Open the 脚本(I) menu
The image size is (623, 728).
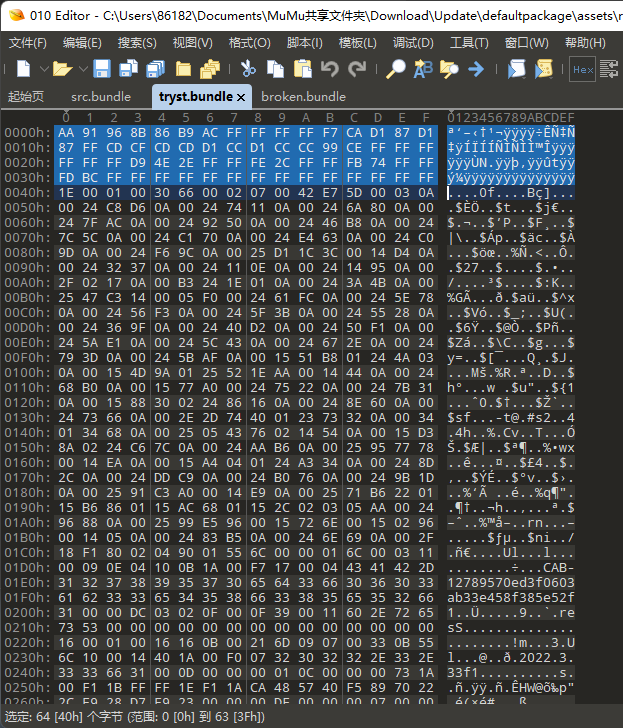tap(305, 43)
